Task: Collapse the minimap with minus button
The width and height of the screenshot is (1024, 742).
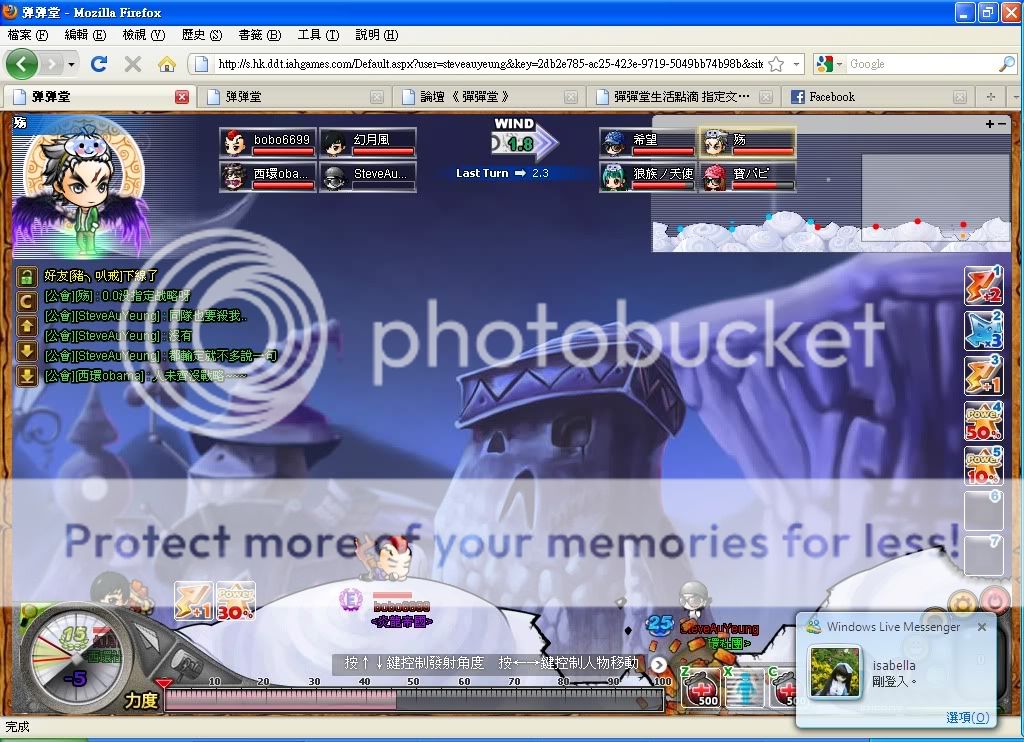Action: (1002, 124)
